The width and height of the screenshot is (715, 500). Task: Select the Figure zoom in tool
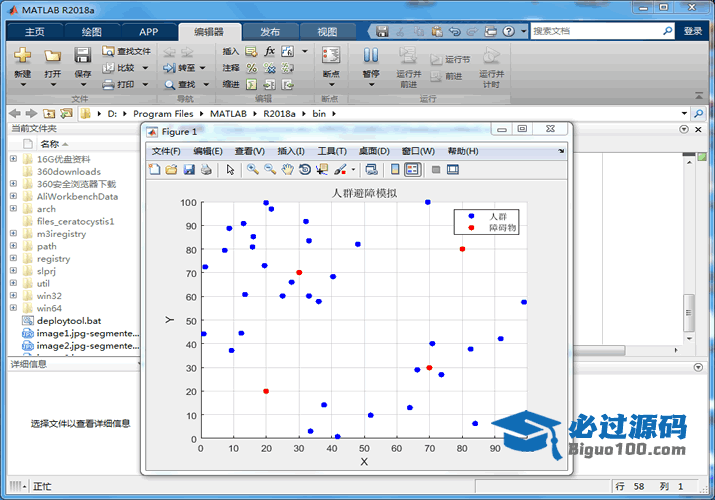pos(253,170)
